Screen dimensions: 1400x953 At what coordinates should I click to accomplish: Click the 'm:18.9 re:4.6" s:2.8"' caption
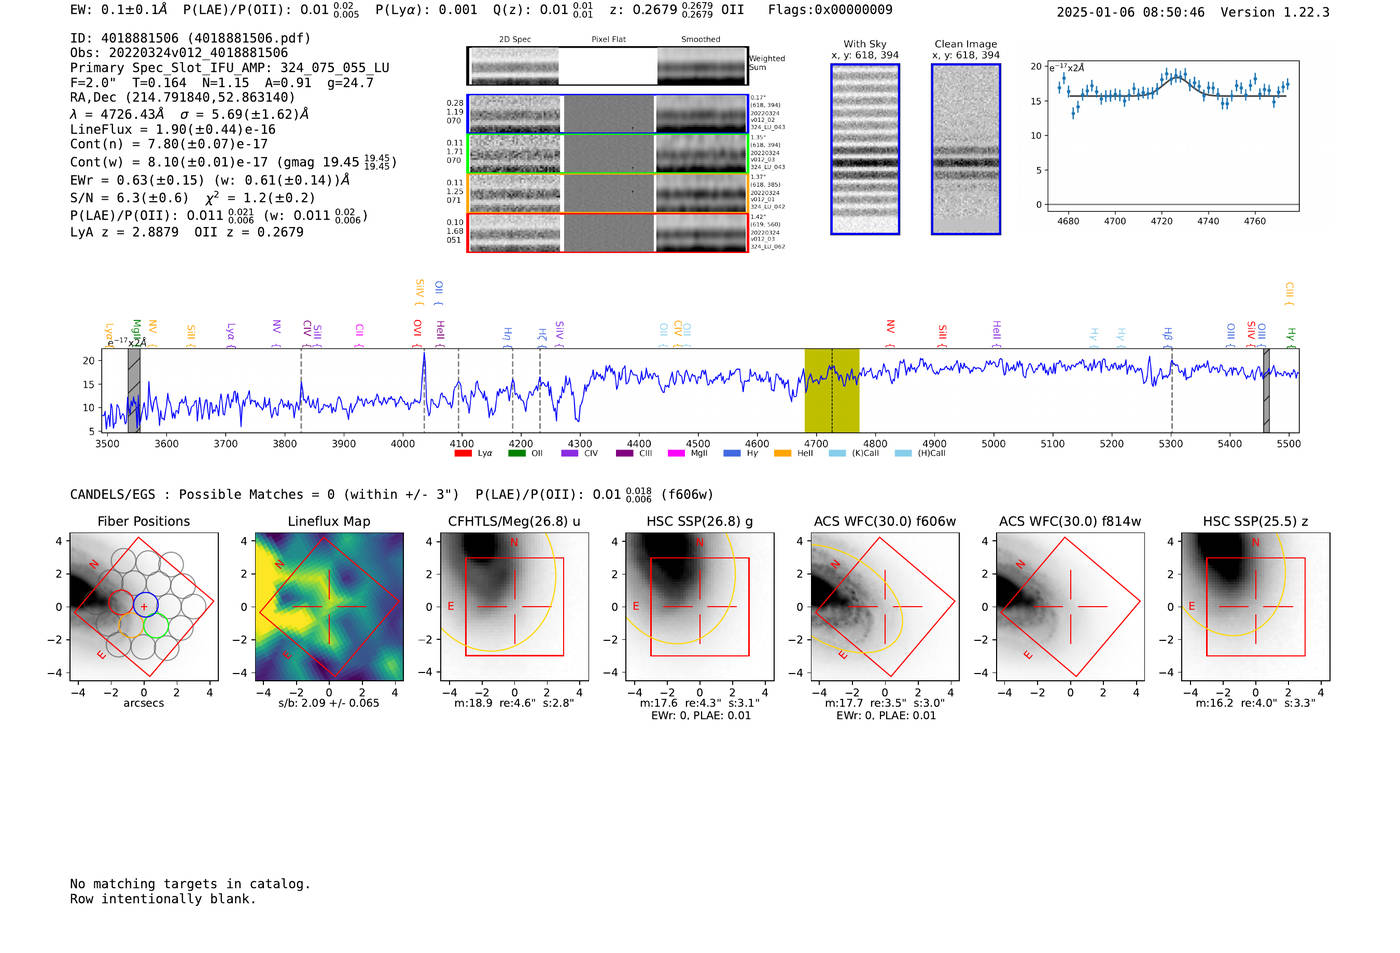514,703
